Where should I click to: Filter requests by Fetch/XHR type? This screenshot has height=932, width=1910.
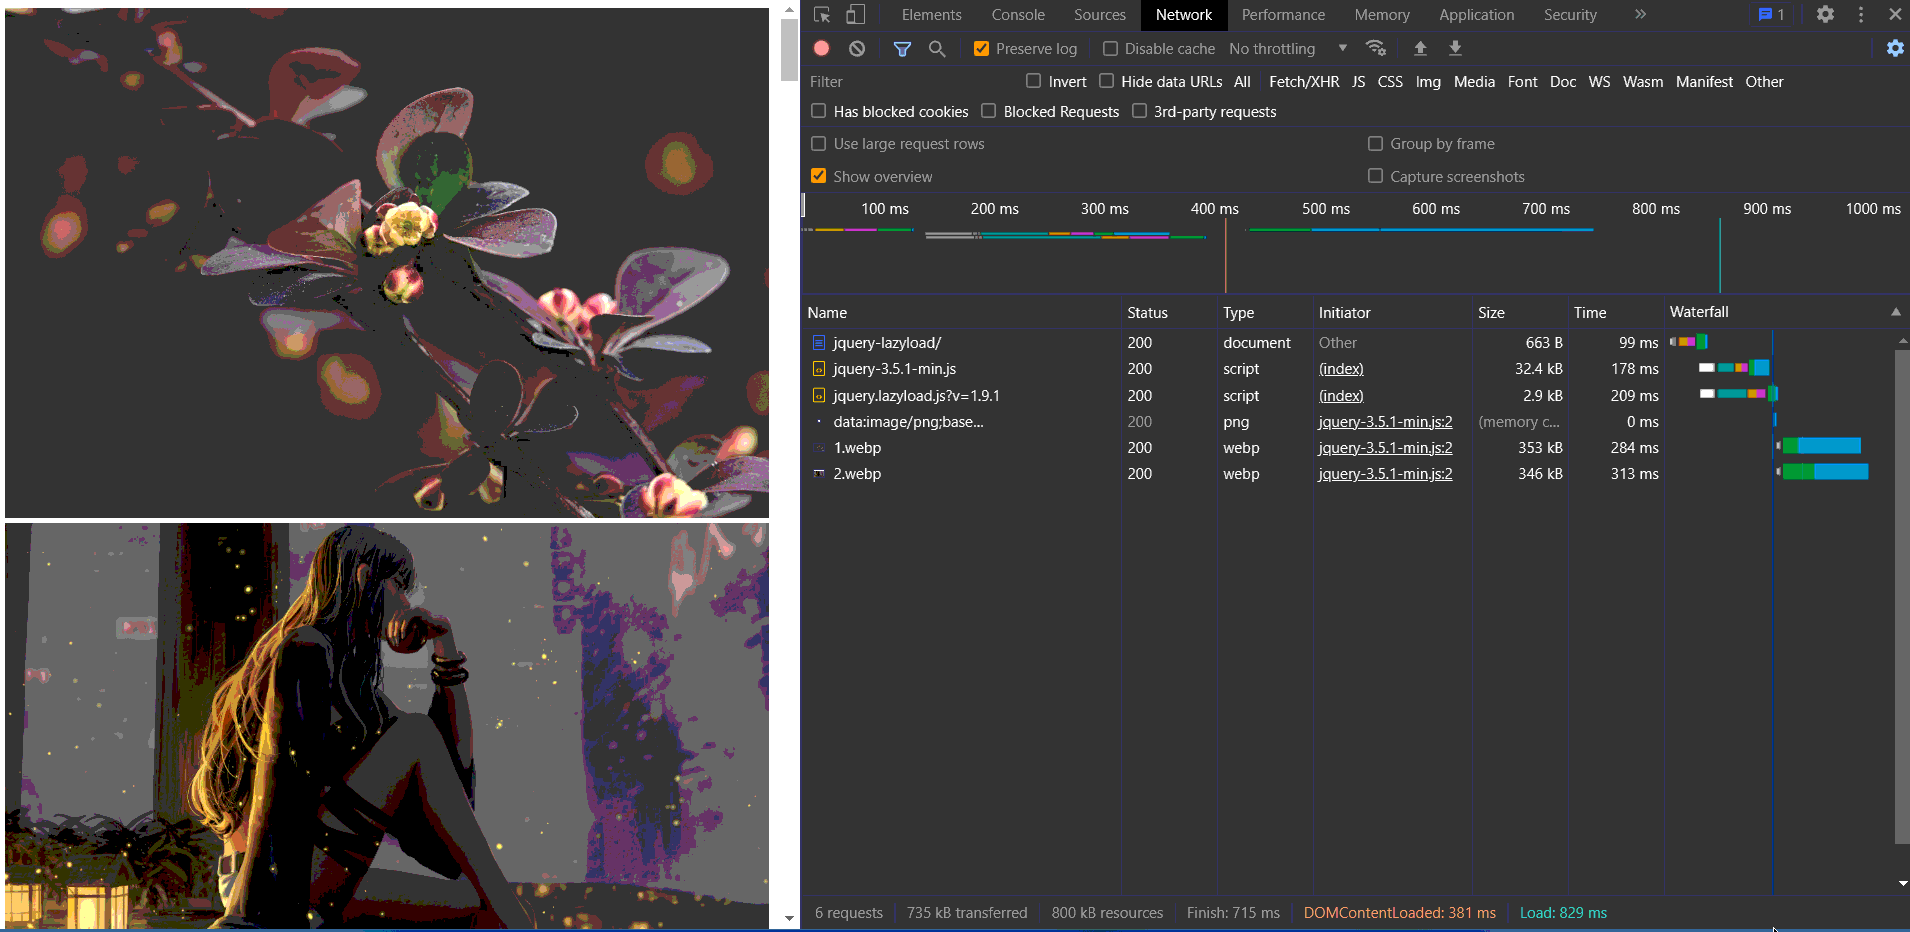(x=1304, y=82)
